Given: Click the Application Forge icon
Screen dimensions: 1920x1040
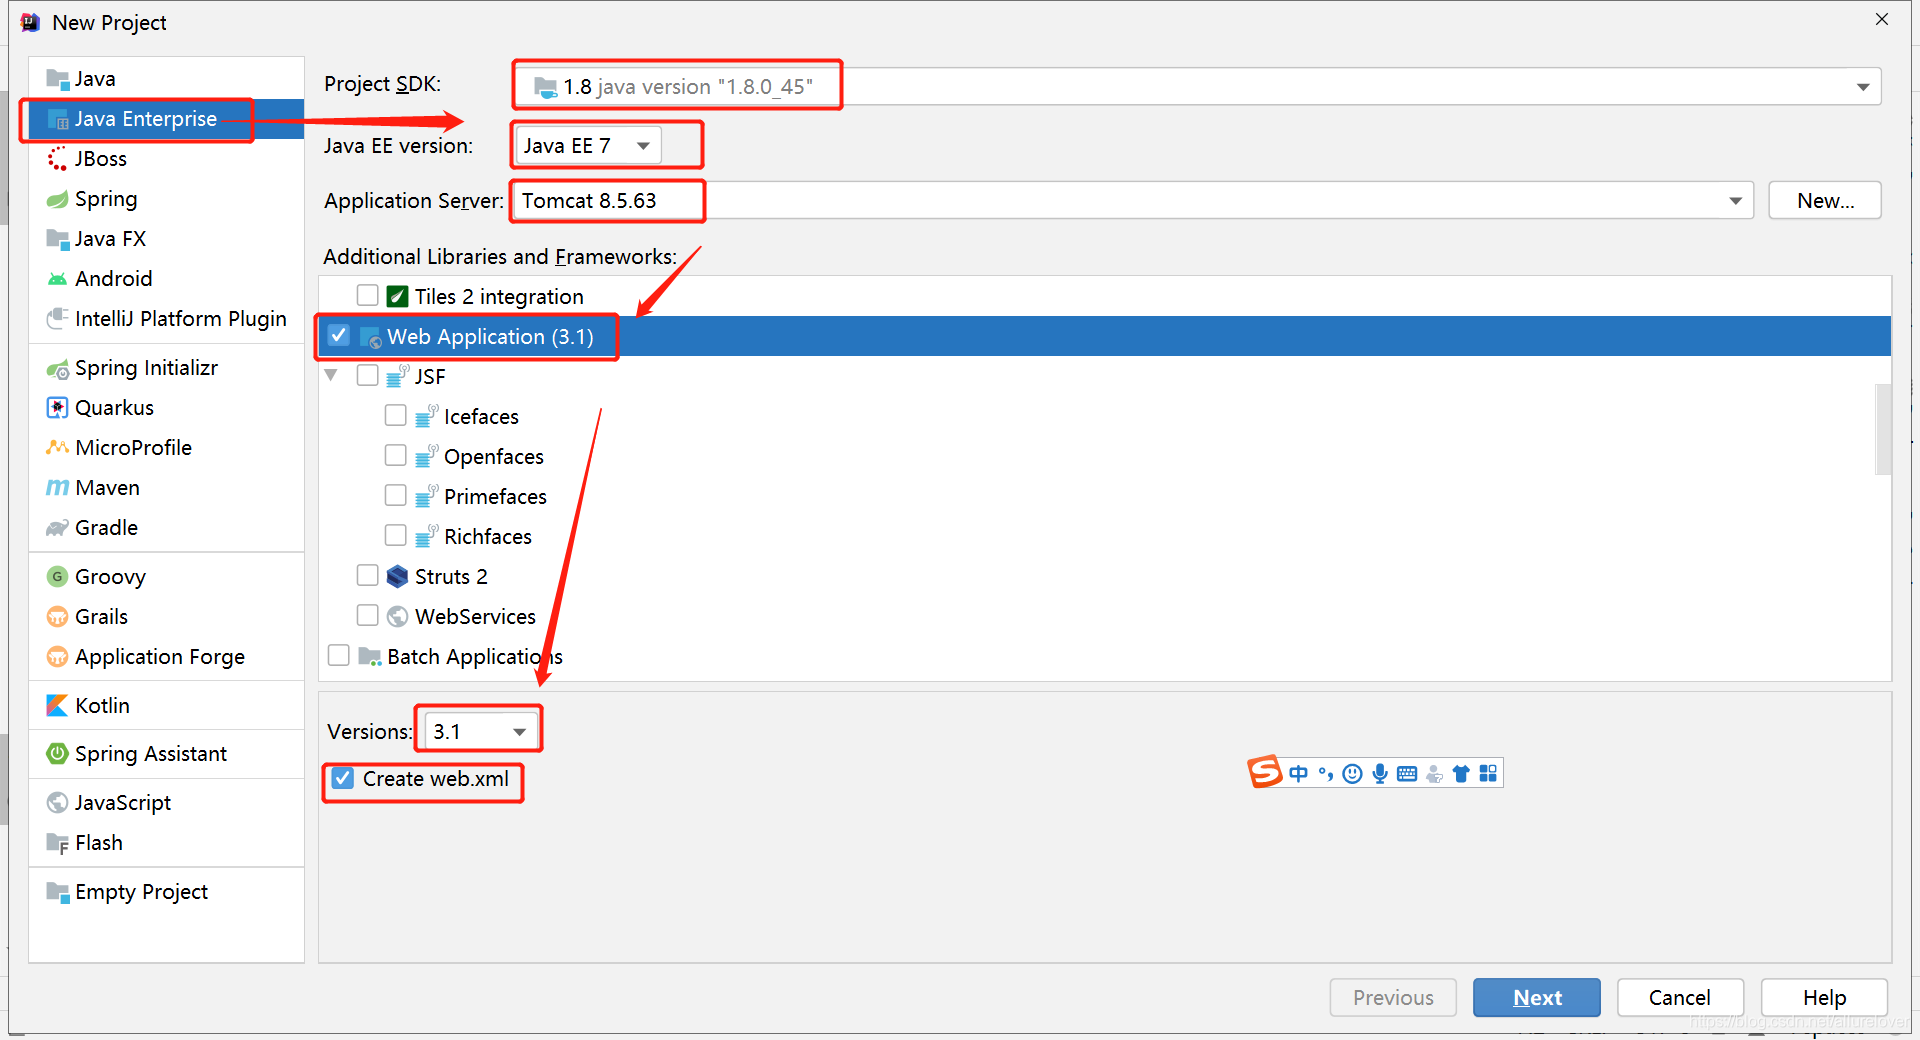Looking at the screenshot, I should click(x=57, y=657).
